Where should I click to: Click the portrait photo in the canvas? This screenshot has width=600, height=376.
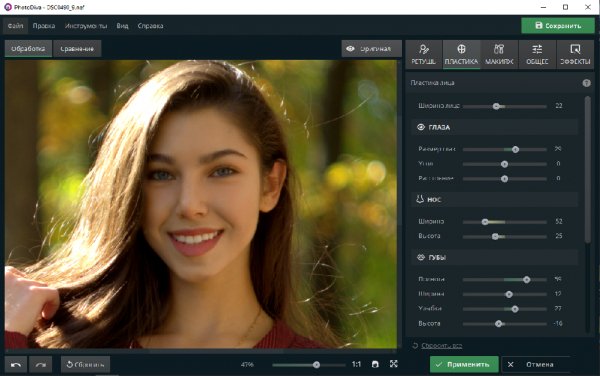point(201,204)
